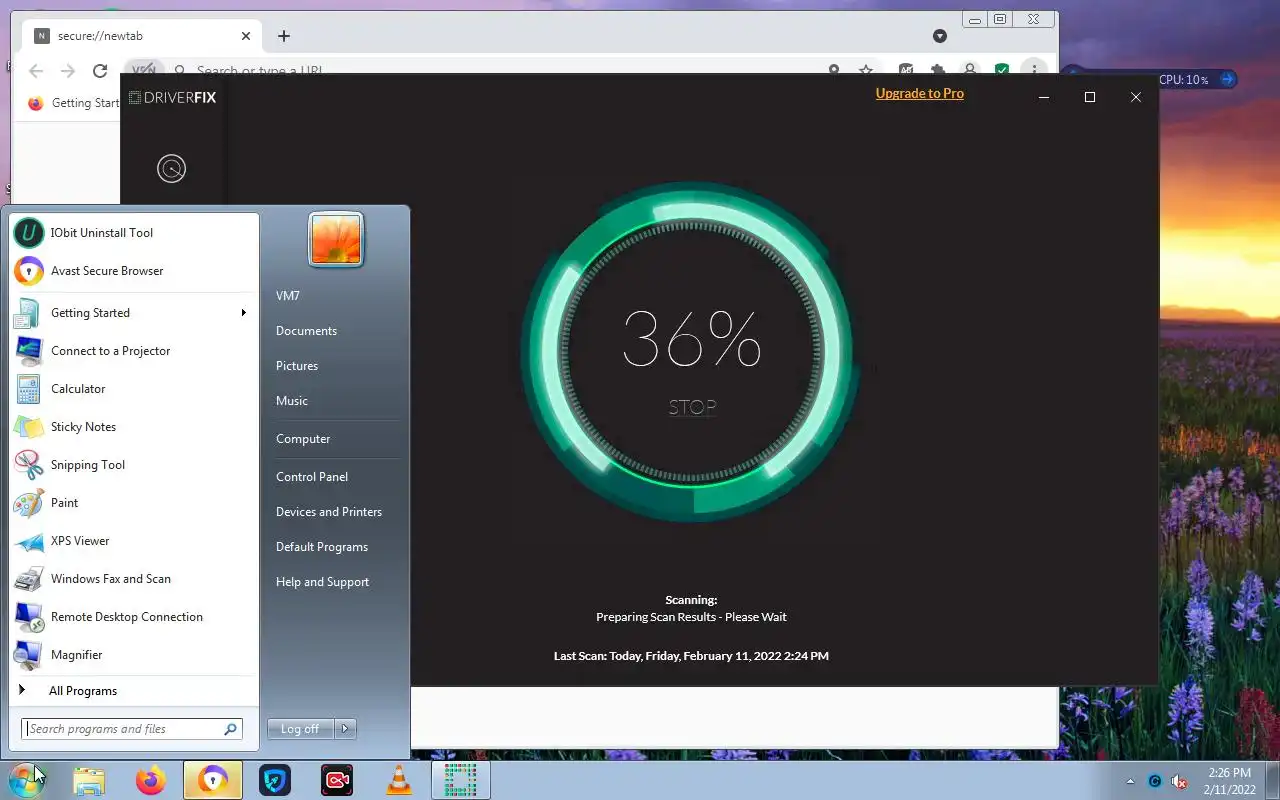Open the taskbar clock and date

(1229, 781)
